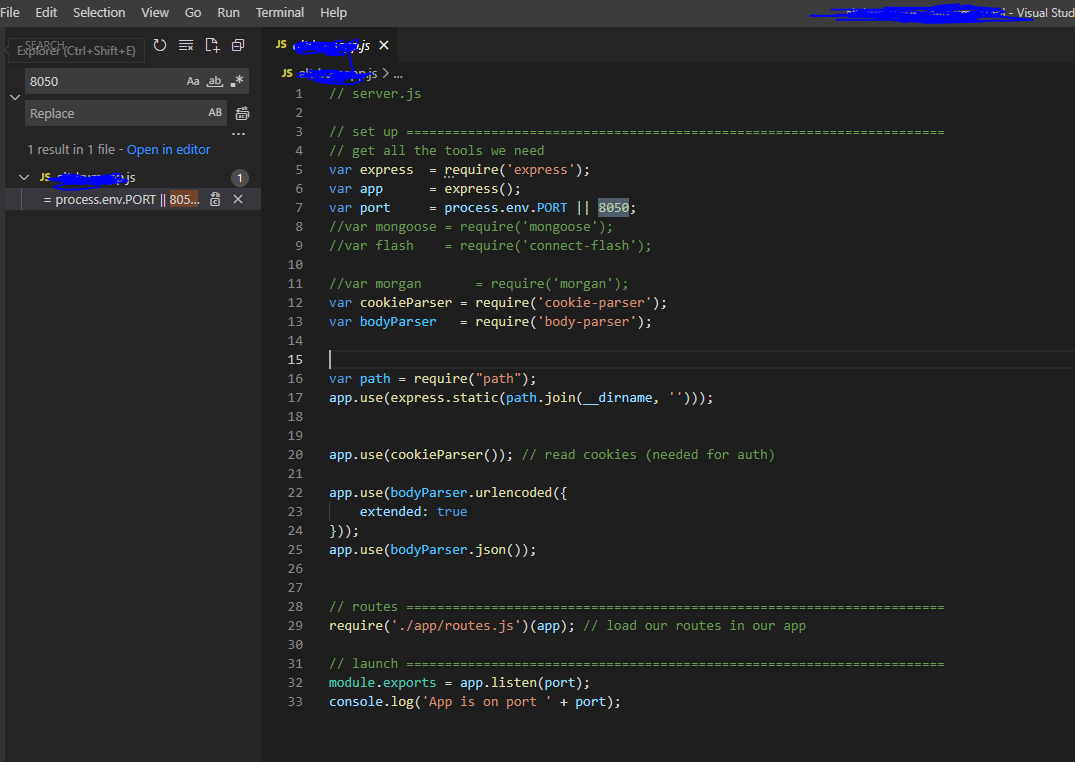Dismiss the process.env.PORT search result
The image size is (1075, 762).
[x=238, y=199]
